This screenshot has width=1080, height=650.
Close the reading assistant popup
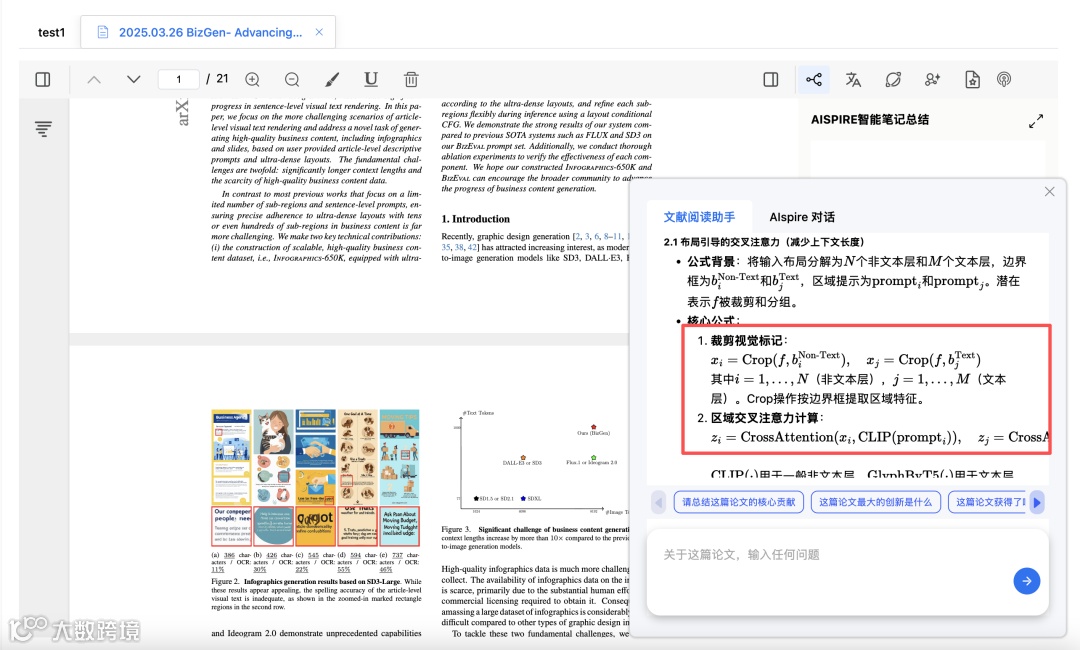tap(1049, 191)
